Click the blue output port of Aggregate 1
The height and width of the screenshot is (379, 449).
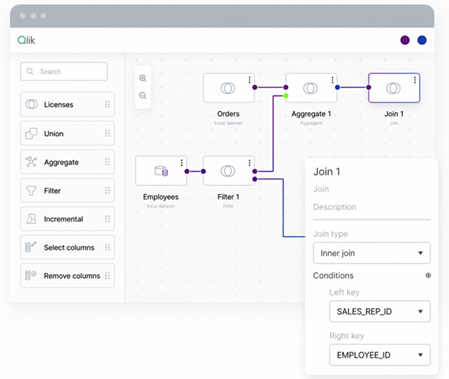pyautogui.click(x=337, y=87)
